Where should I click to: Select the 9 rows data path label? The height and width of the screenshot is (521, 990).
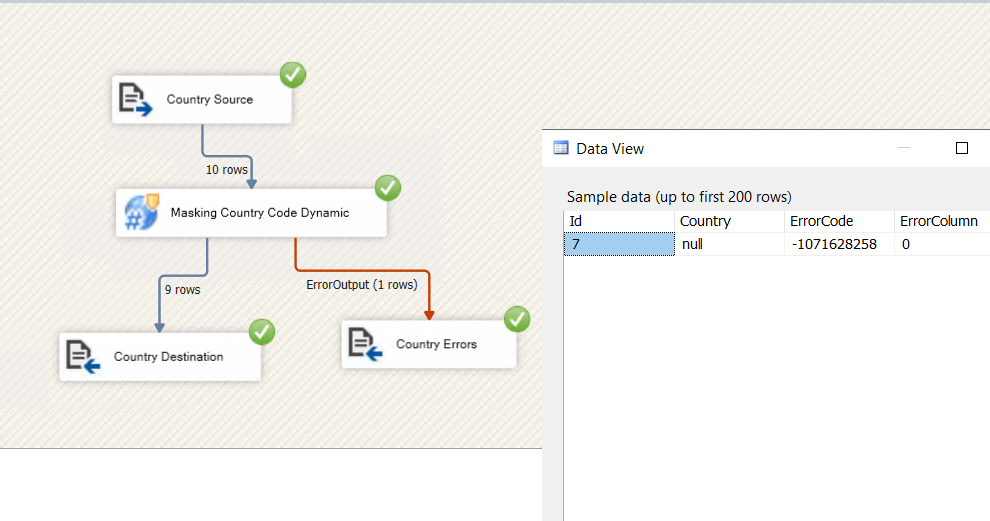click(182, 290)
